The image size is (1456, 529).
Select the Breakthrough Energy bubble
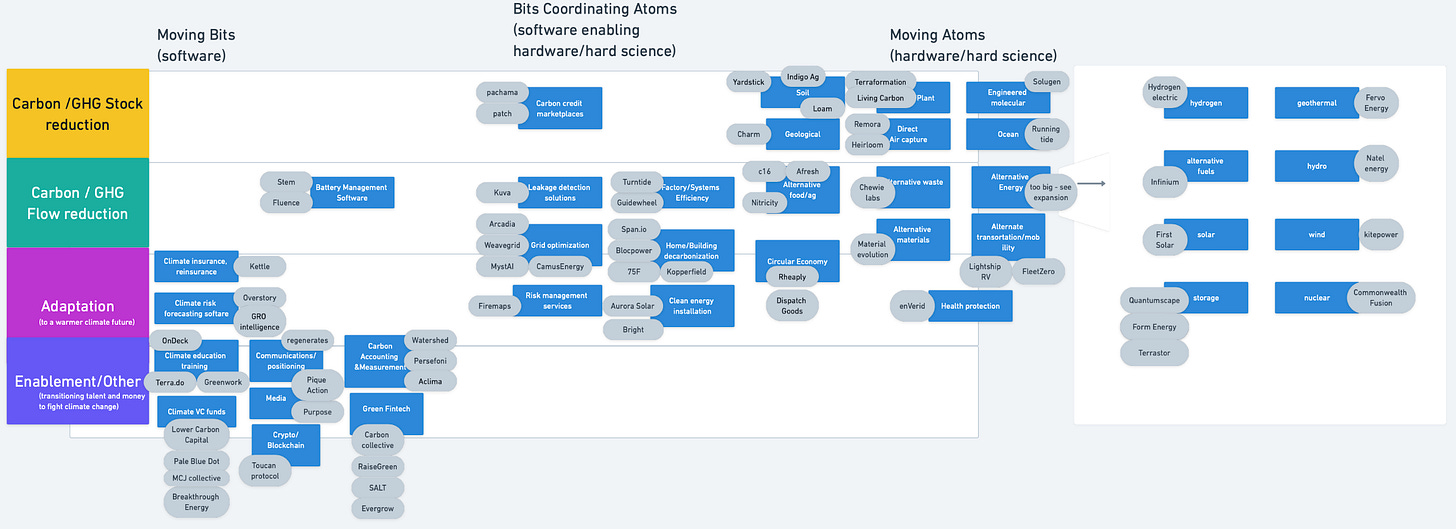(196, 501)
